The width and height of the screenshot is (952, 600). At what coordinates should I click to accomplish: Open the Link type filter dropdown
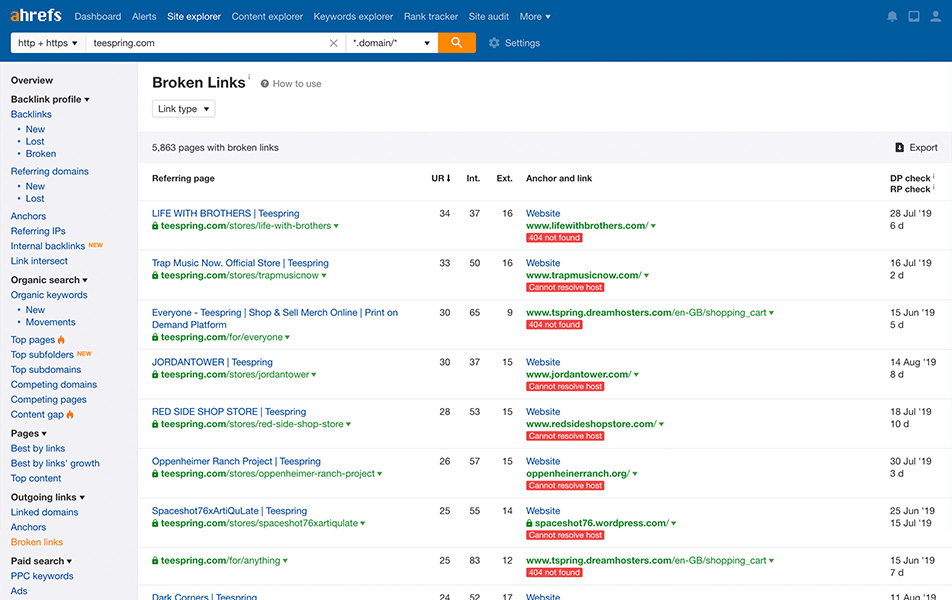(183, 109)
